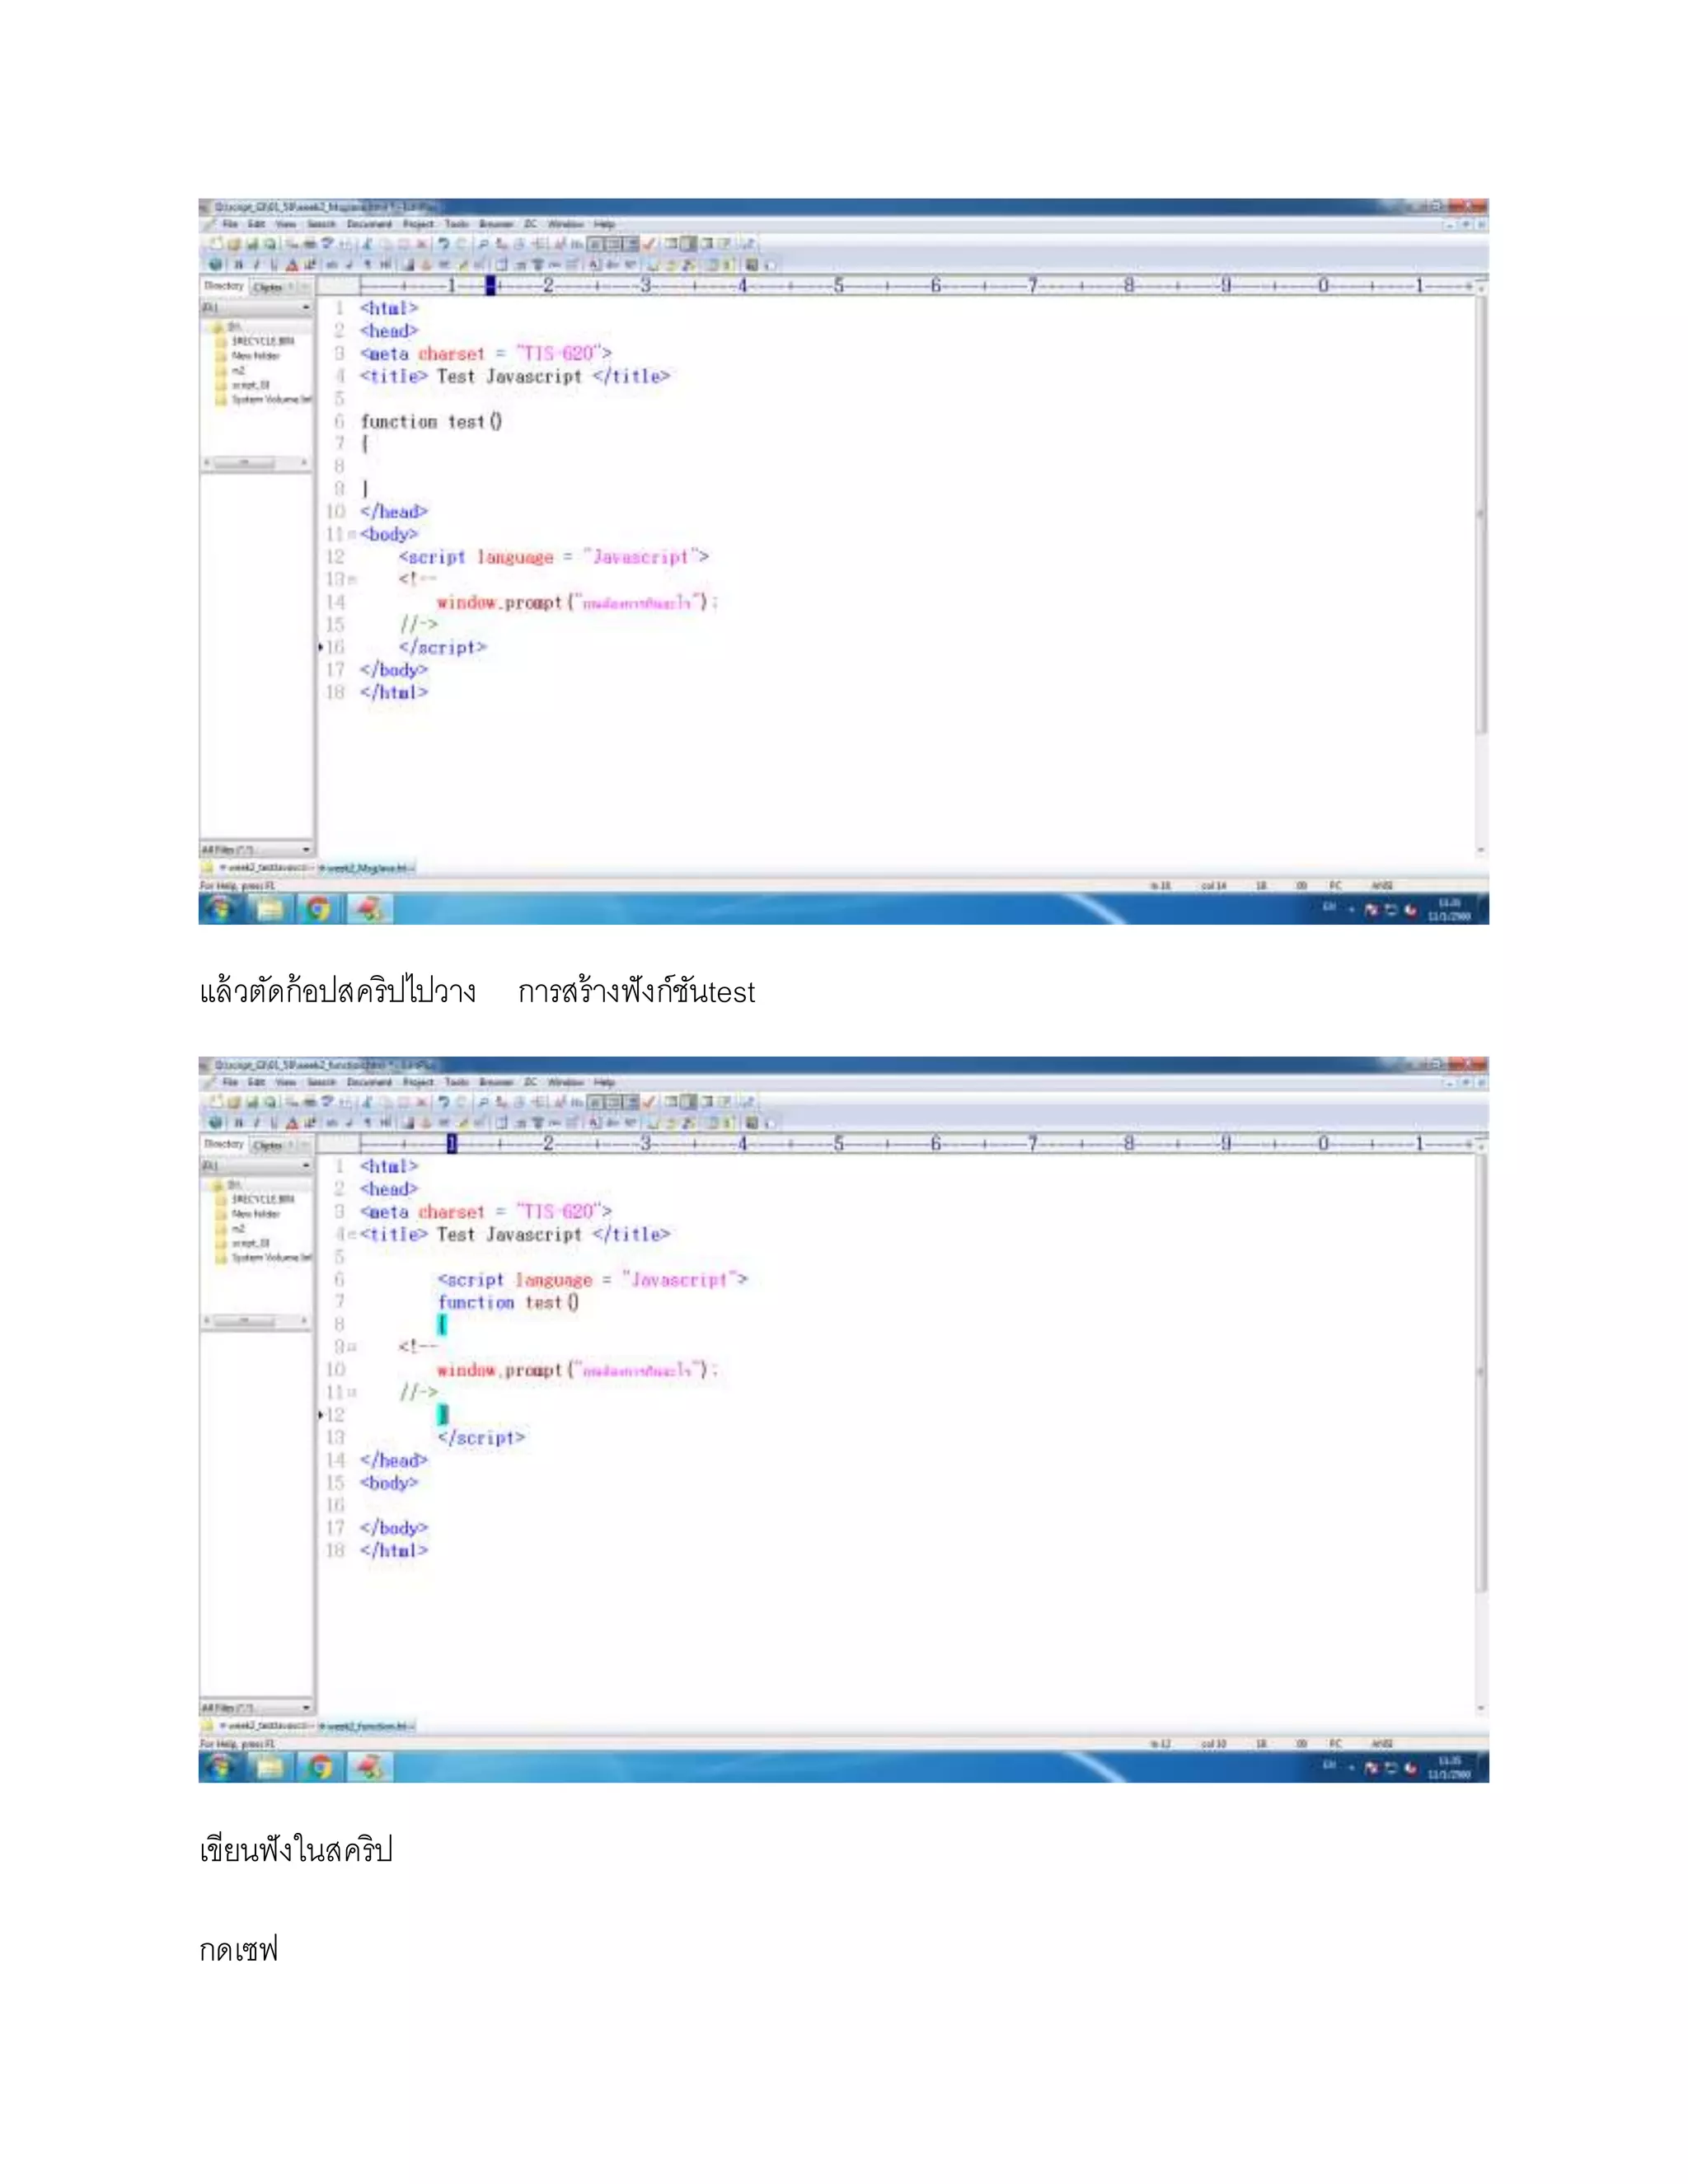Click Chrome icon in lower screenshot taskbar

tap(318, 1767)
